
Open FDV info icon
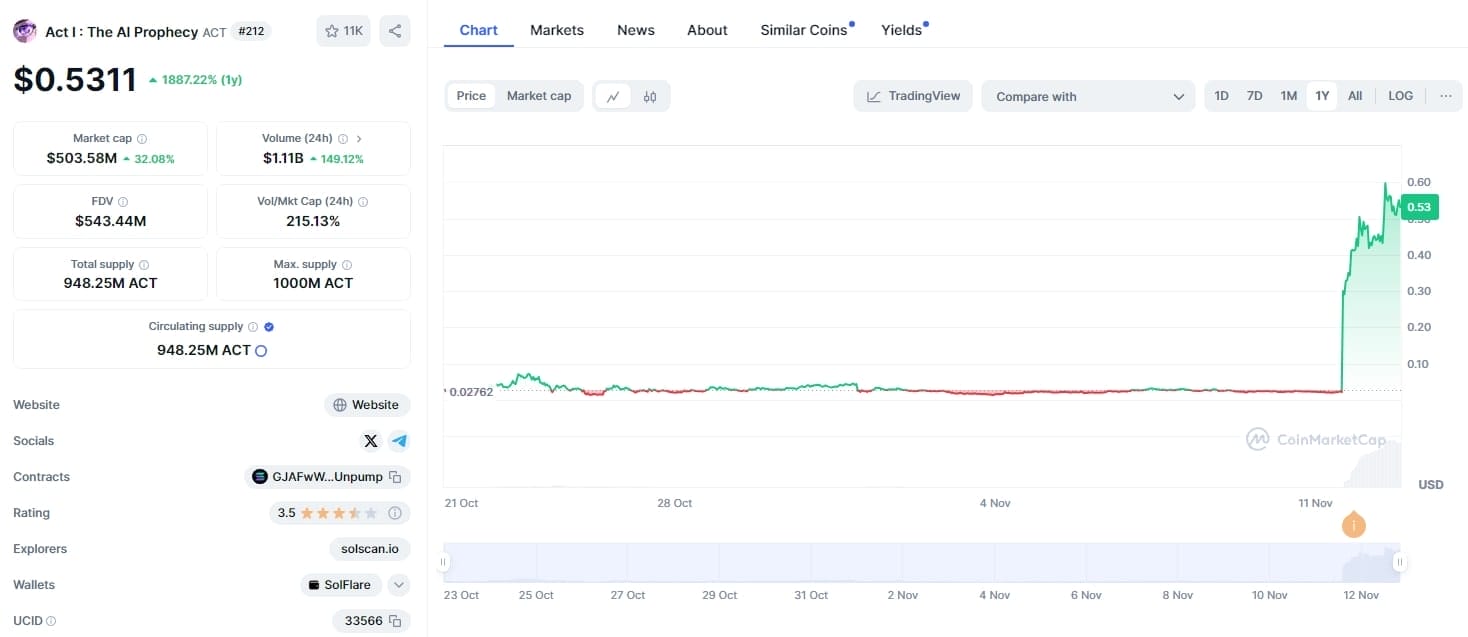[123, 202]
